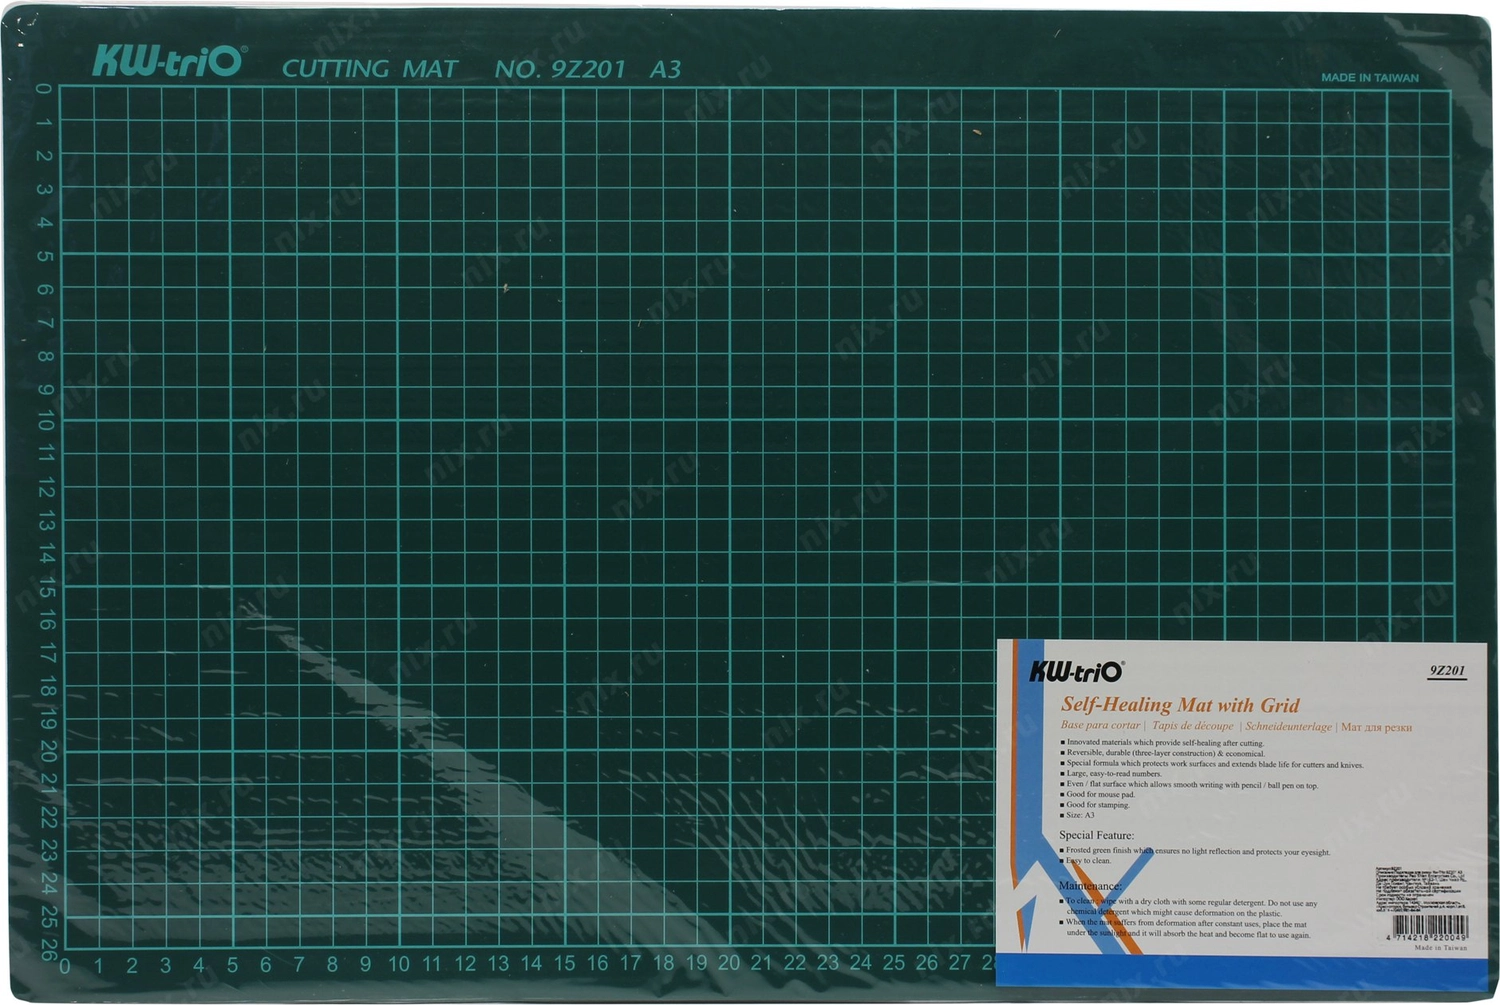Image resolution: width=1500 pixels, height=1005 pixels.
Task: Click the "A3" size marking in header
Action: [x=665, y=69]
